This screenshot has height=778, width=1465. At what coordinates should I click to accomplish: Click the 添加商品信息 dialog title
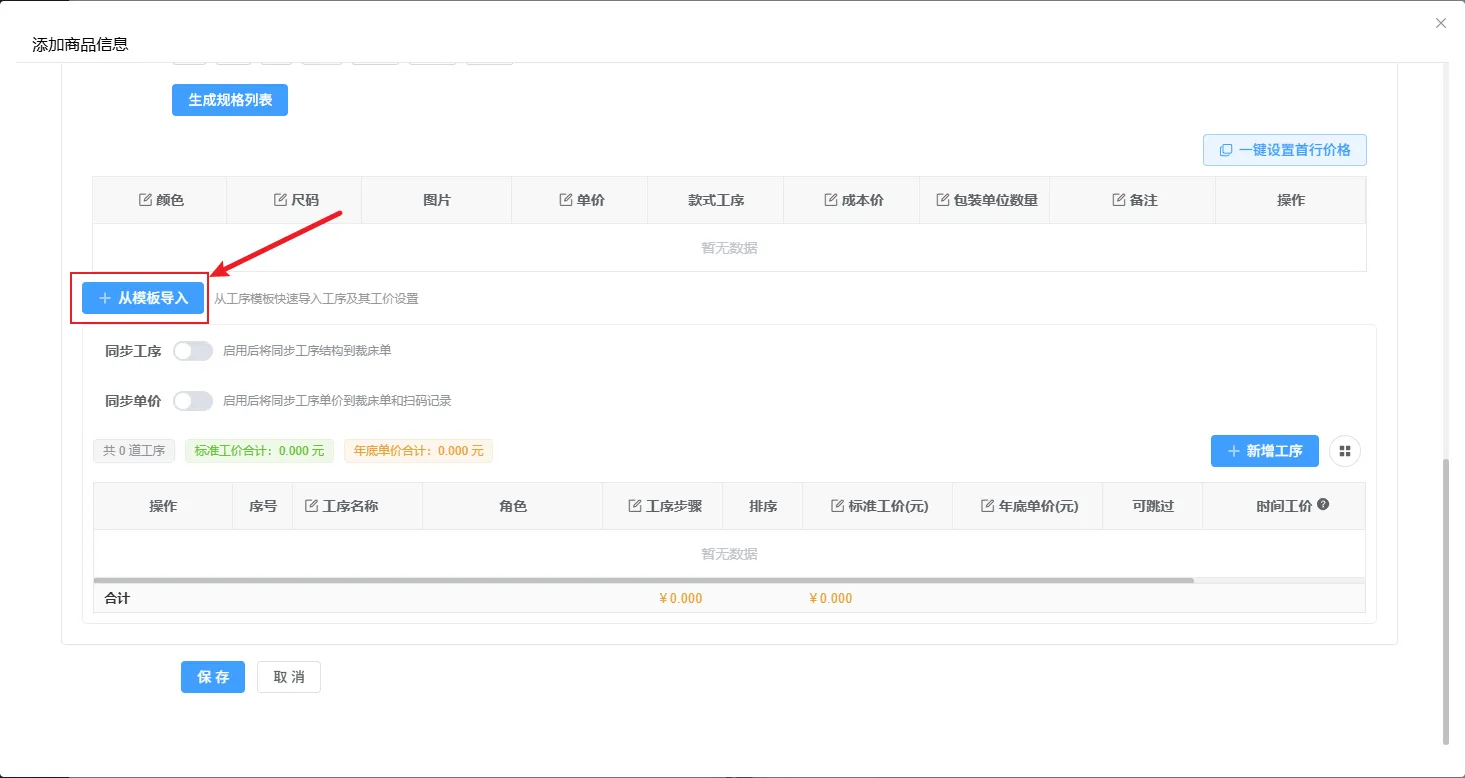click(80, 45)
